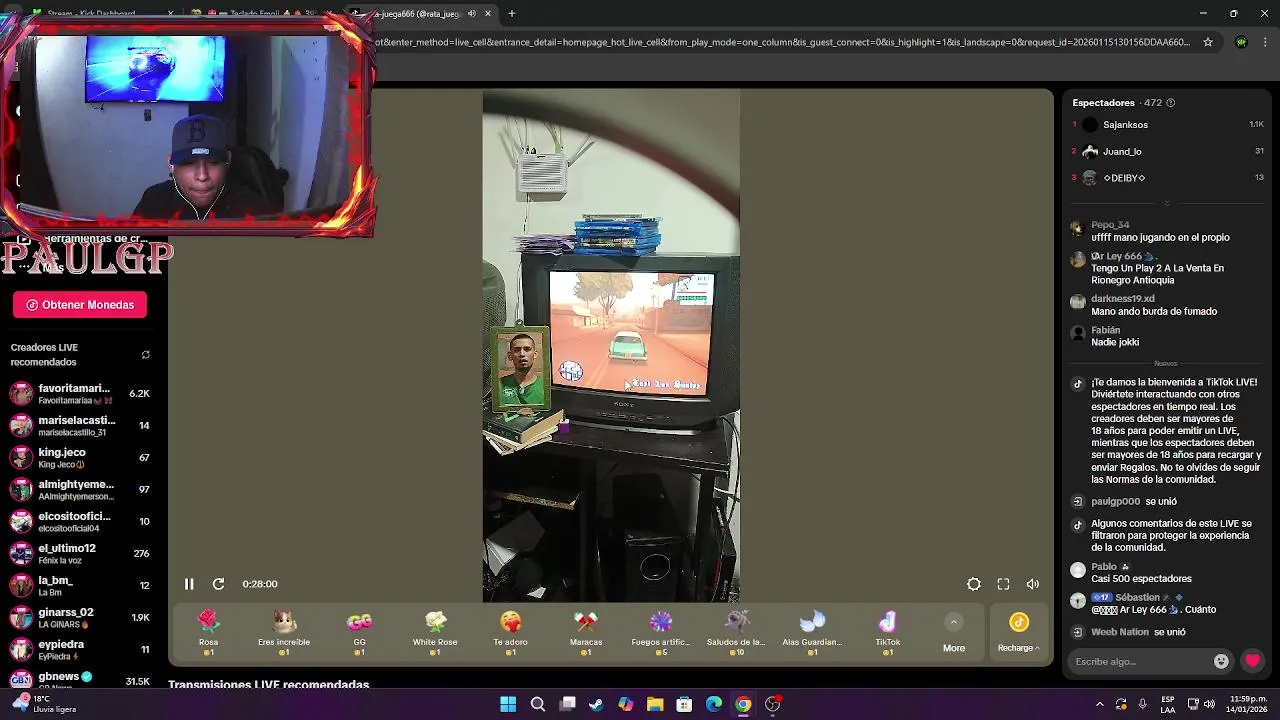Open eypiedra recommended creator
Screen dimensions: 1280x720
click(x=80, y=650)
